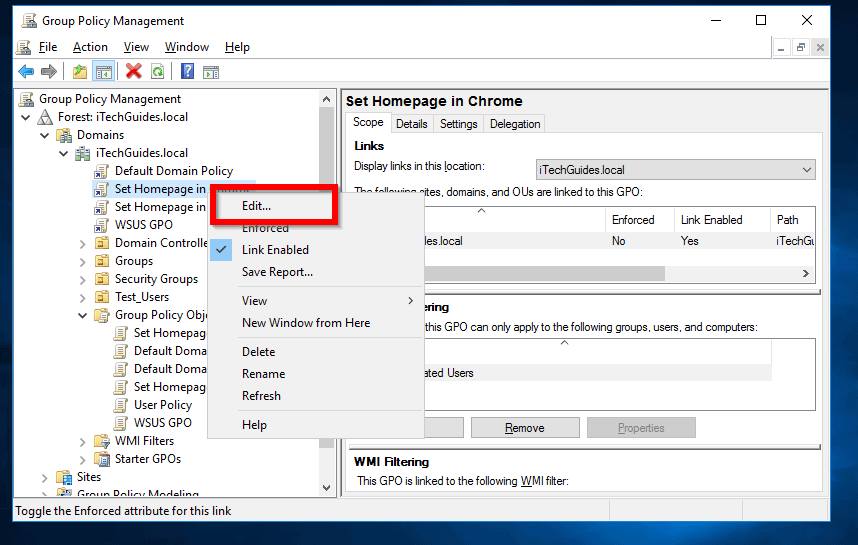Image resolution: width=858 pixels, height=545 pixels.
Task: Click the iTechGuides.local domain icon in tree
Action: pos(83,153)
